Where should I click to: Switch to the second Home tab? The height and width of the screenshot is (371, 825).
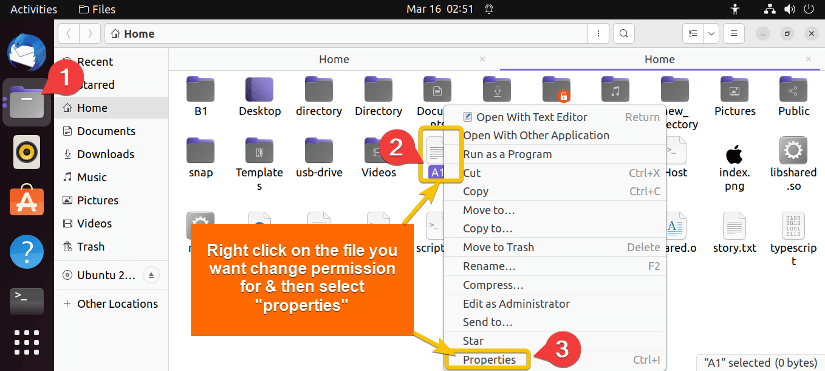tap(659, 59)
